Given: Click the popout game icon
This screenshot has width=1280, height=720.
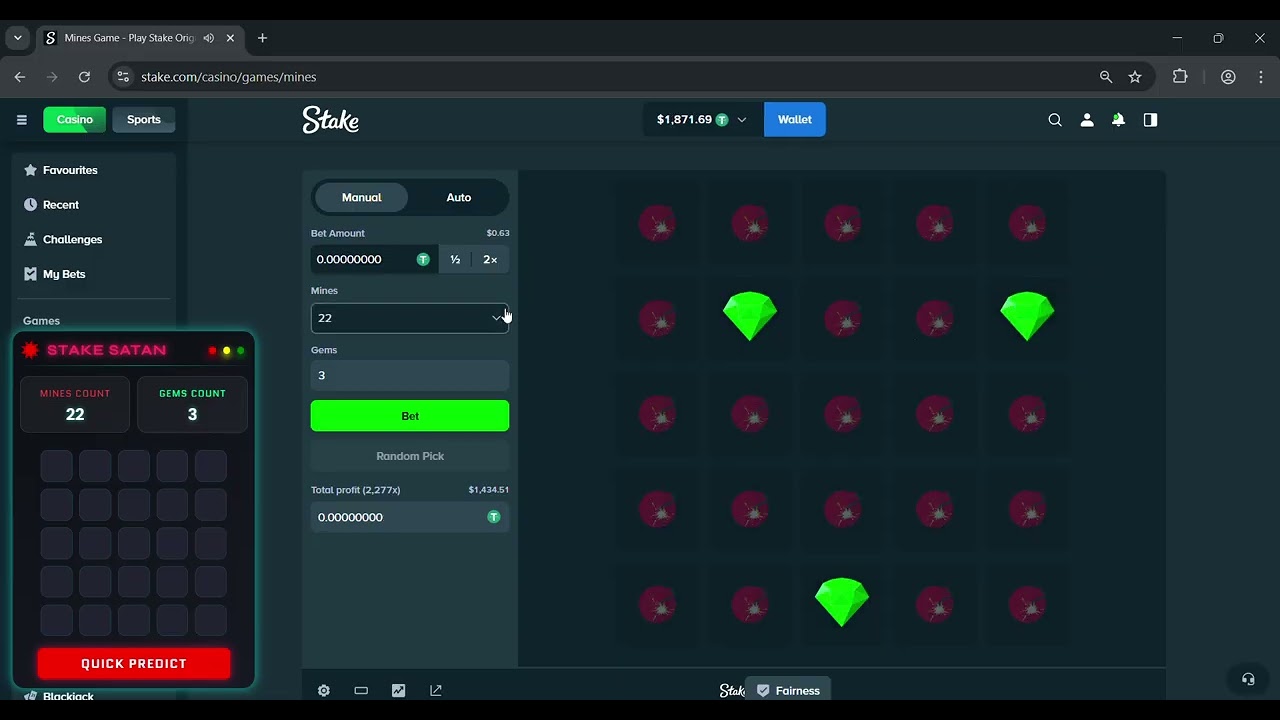Looking at the screenshot, I should pyautogui.click(x=436, y=690).
